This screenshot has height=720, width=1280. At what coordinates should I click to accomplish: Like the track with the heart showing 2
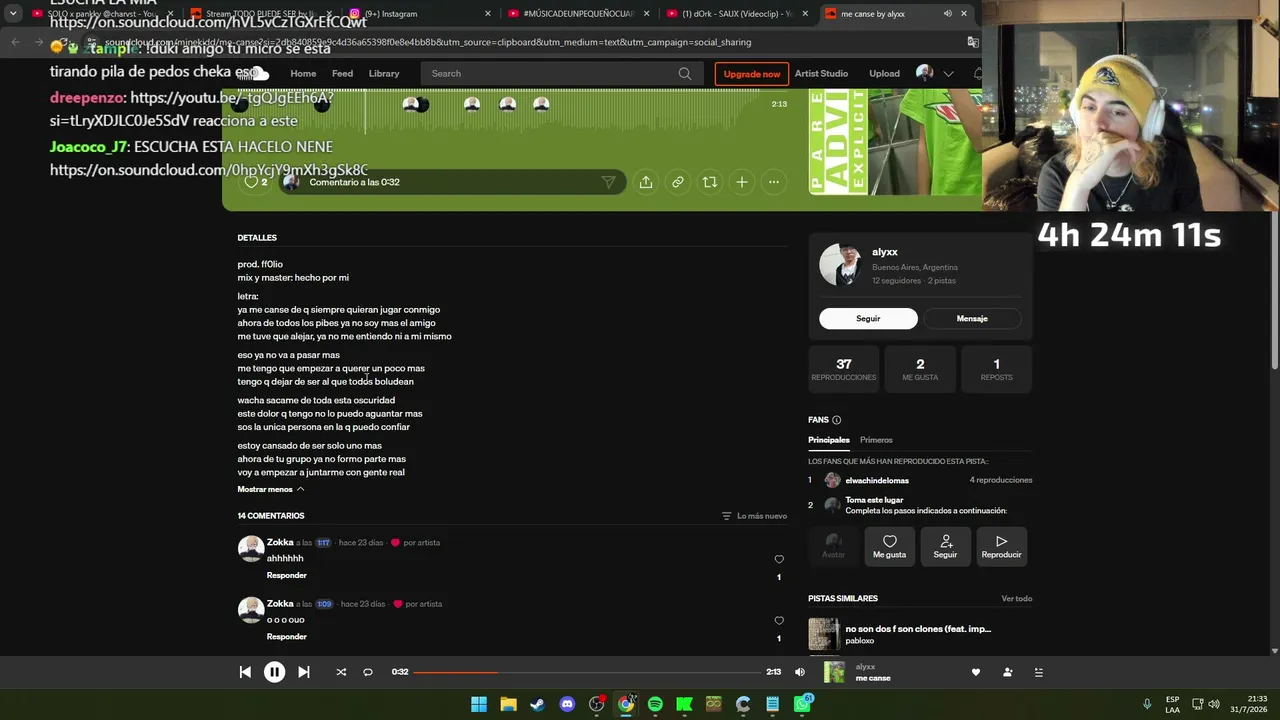(256, 182)
